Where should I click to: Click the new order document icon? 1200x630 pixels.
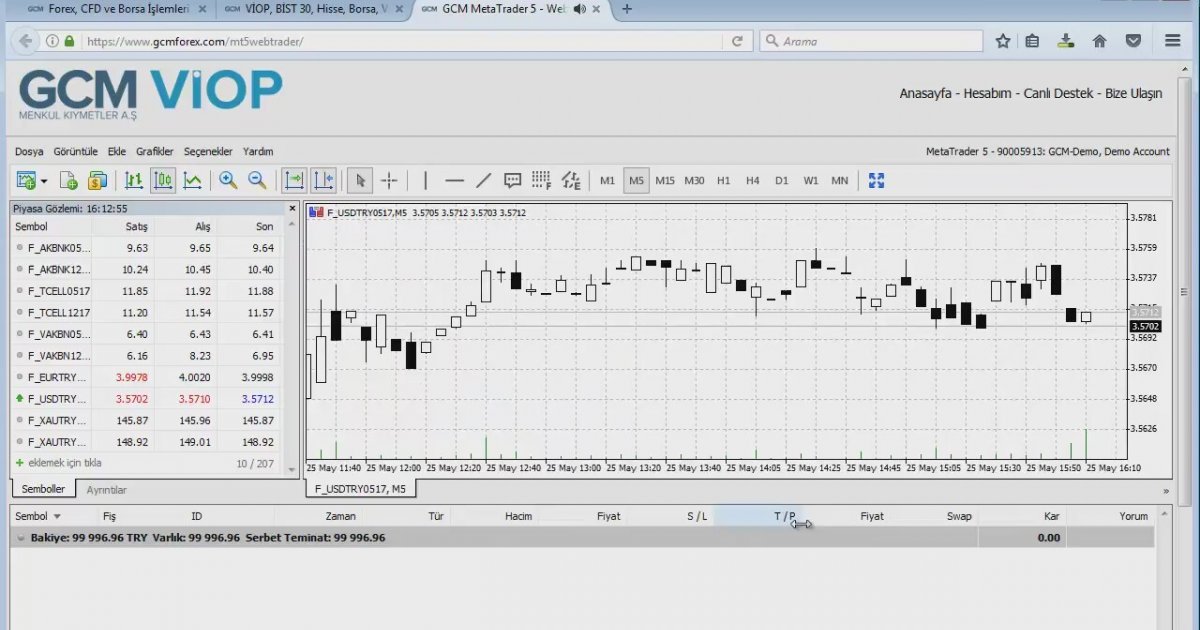[68, 181]
